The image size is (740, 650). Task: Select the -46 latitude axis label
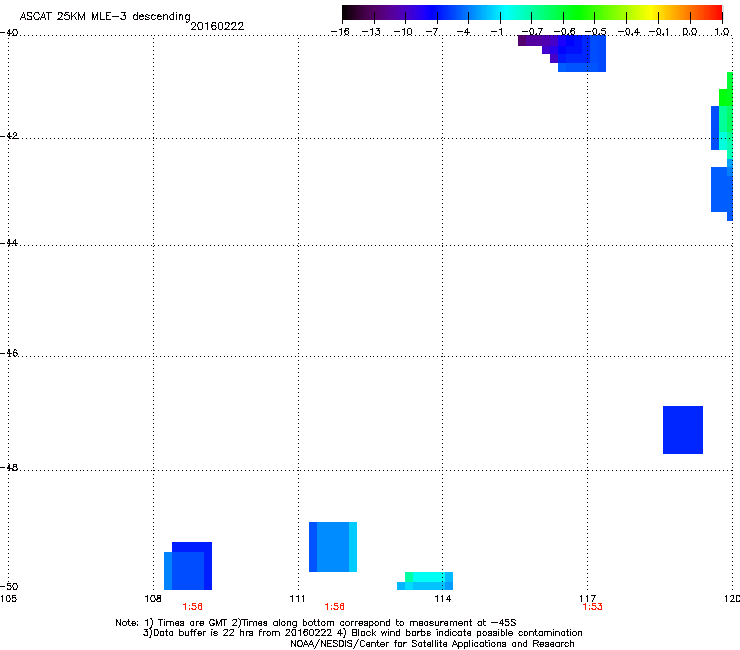9,353
